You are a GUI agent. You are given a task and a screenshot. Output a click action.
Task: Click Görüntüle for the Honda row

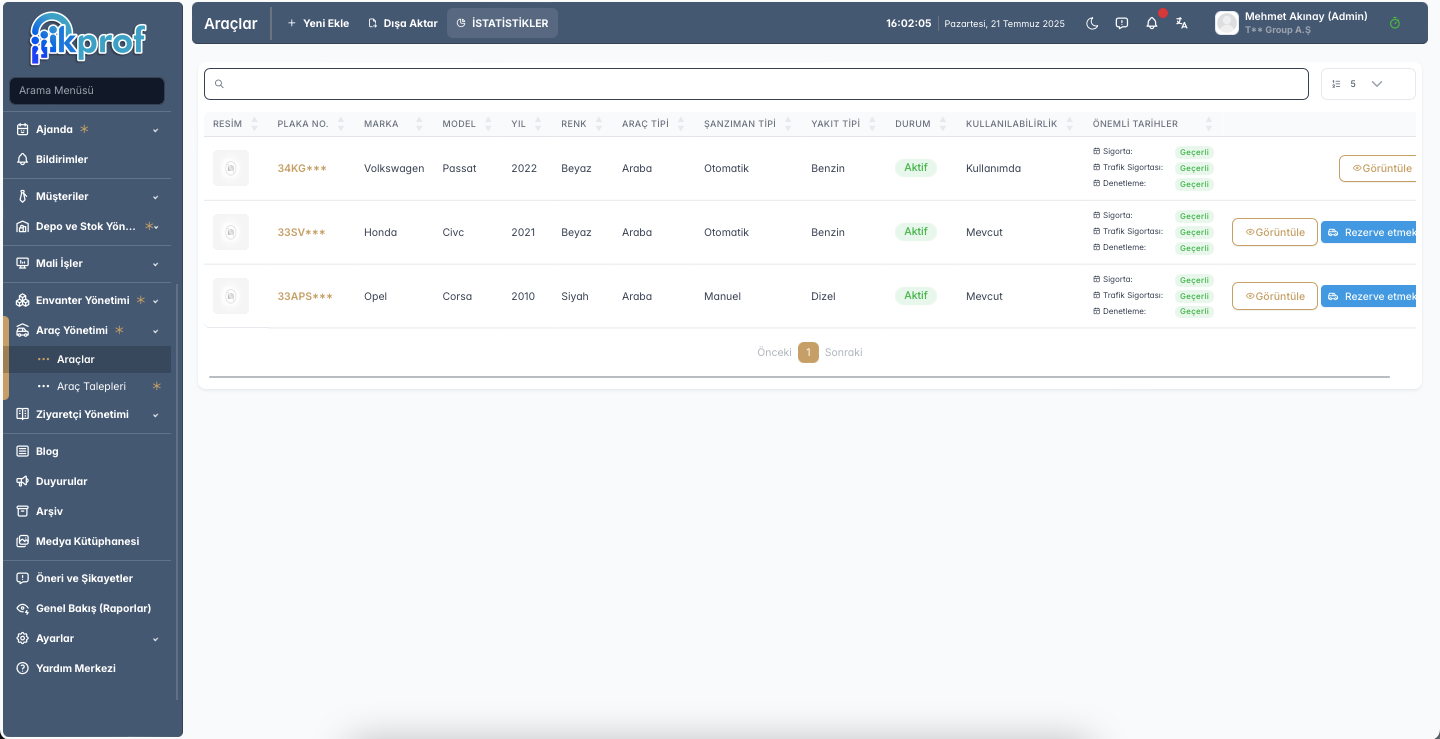(1275, 232)
